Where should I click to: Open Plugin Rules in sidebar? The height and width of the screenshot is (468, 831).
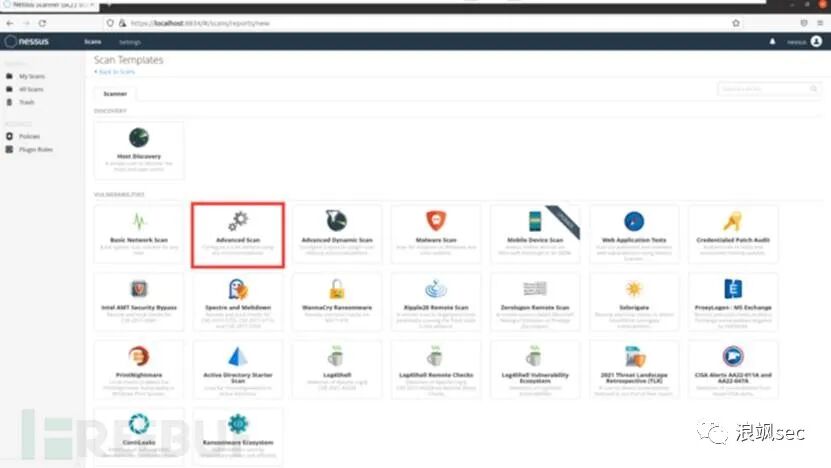click(x=36, y=149)
